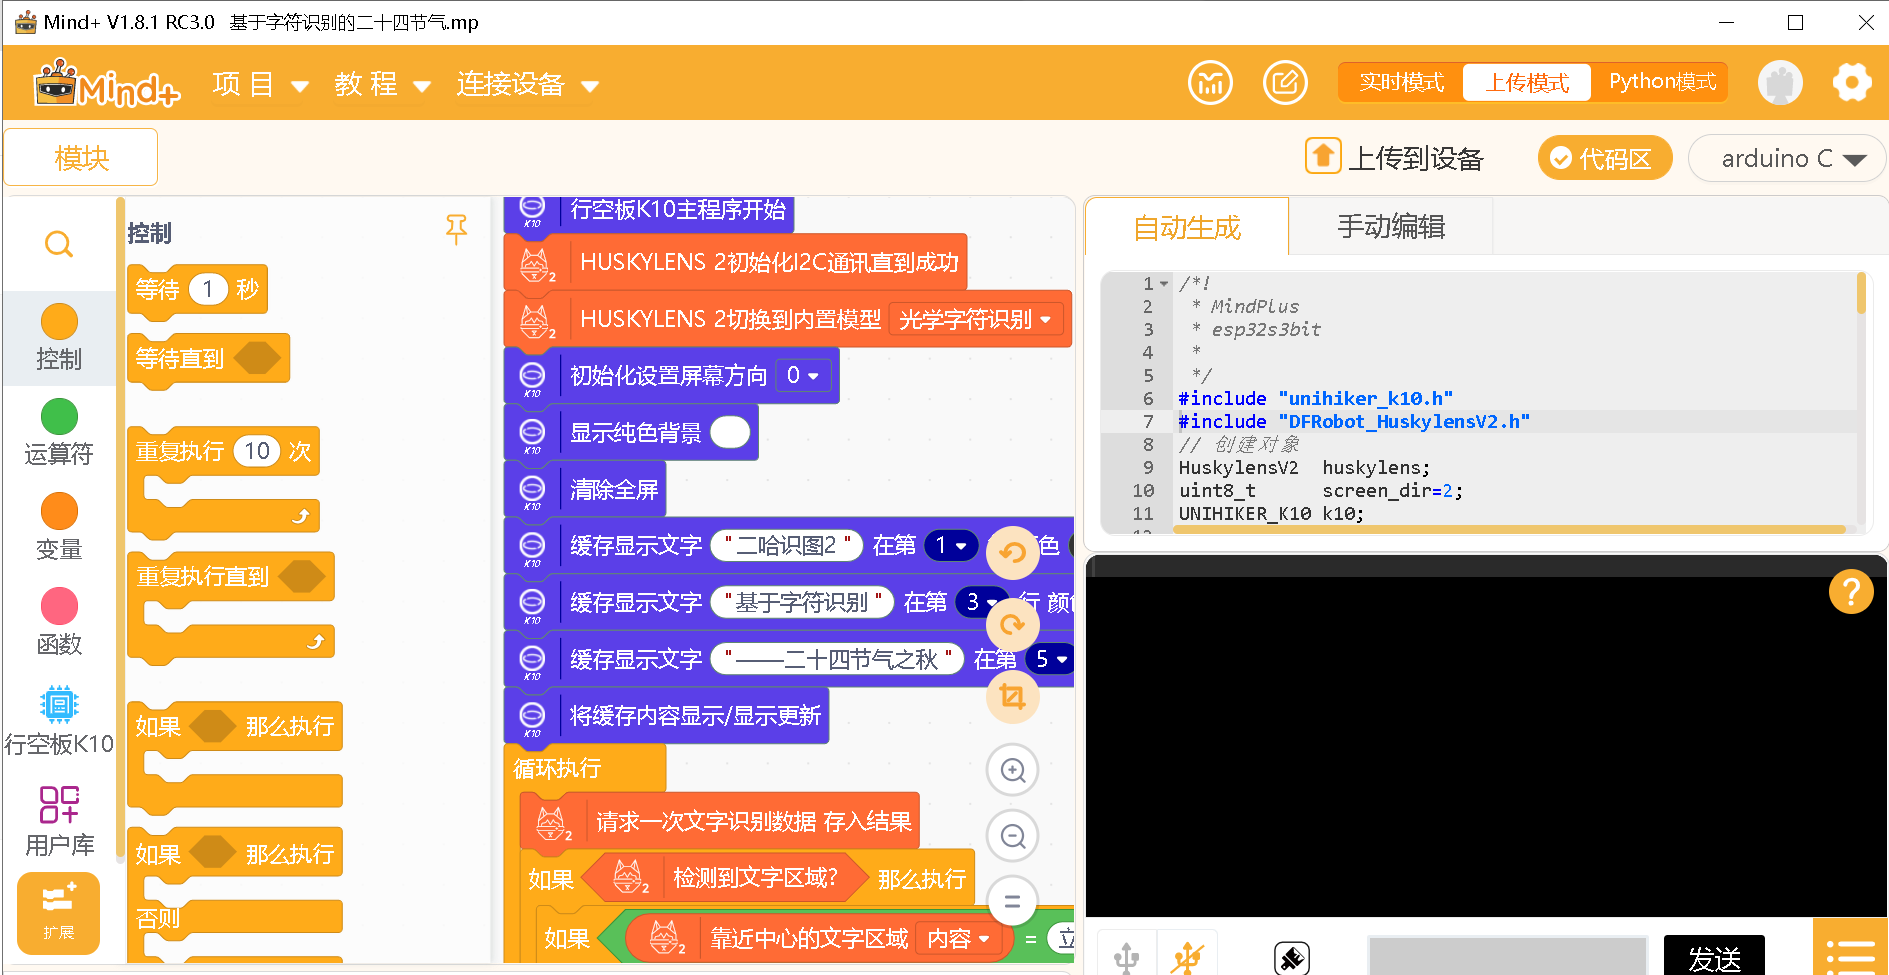Zoom out the block workspace
This screenshot has height=975, width=1889.
1012,836
